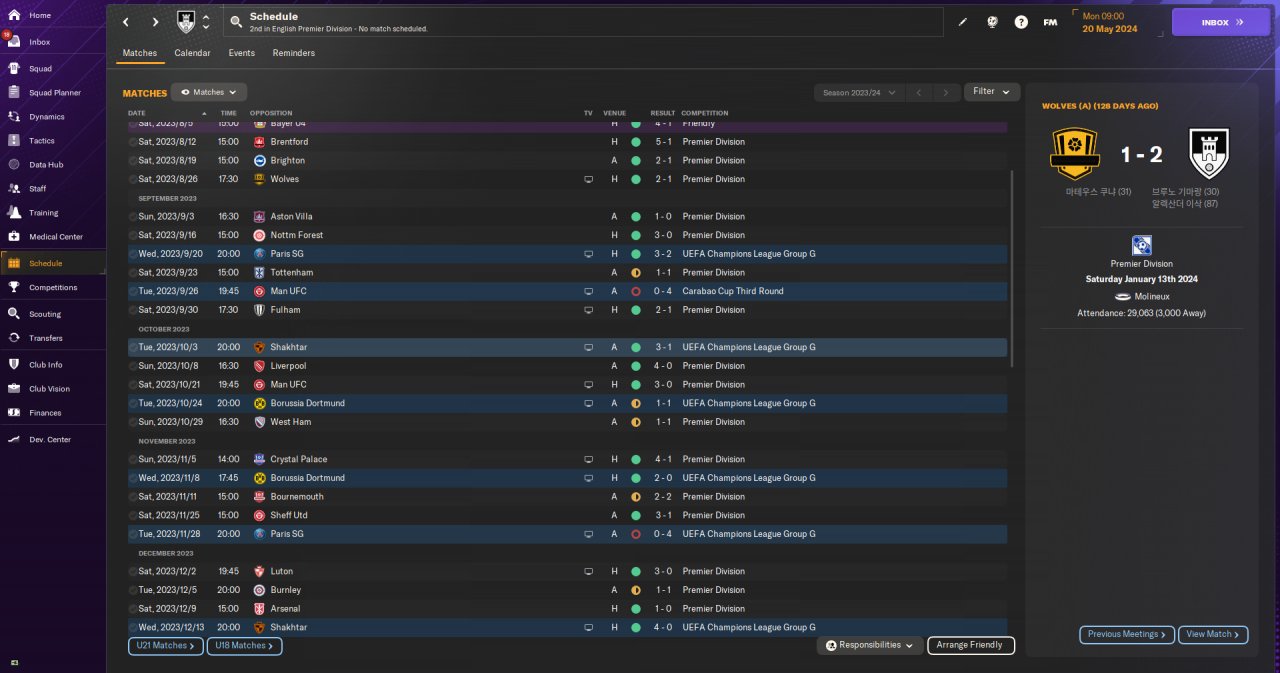Click the match list vertical scrollbar

point(1012,267)
